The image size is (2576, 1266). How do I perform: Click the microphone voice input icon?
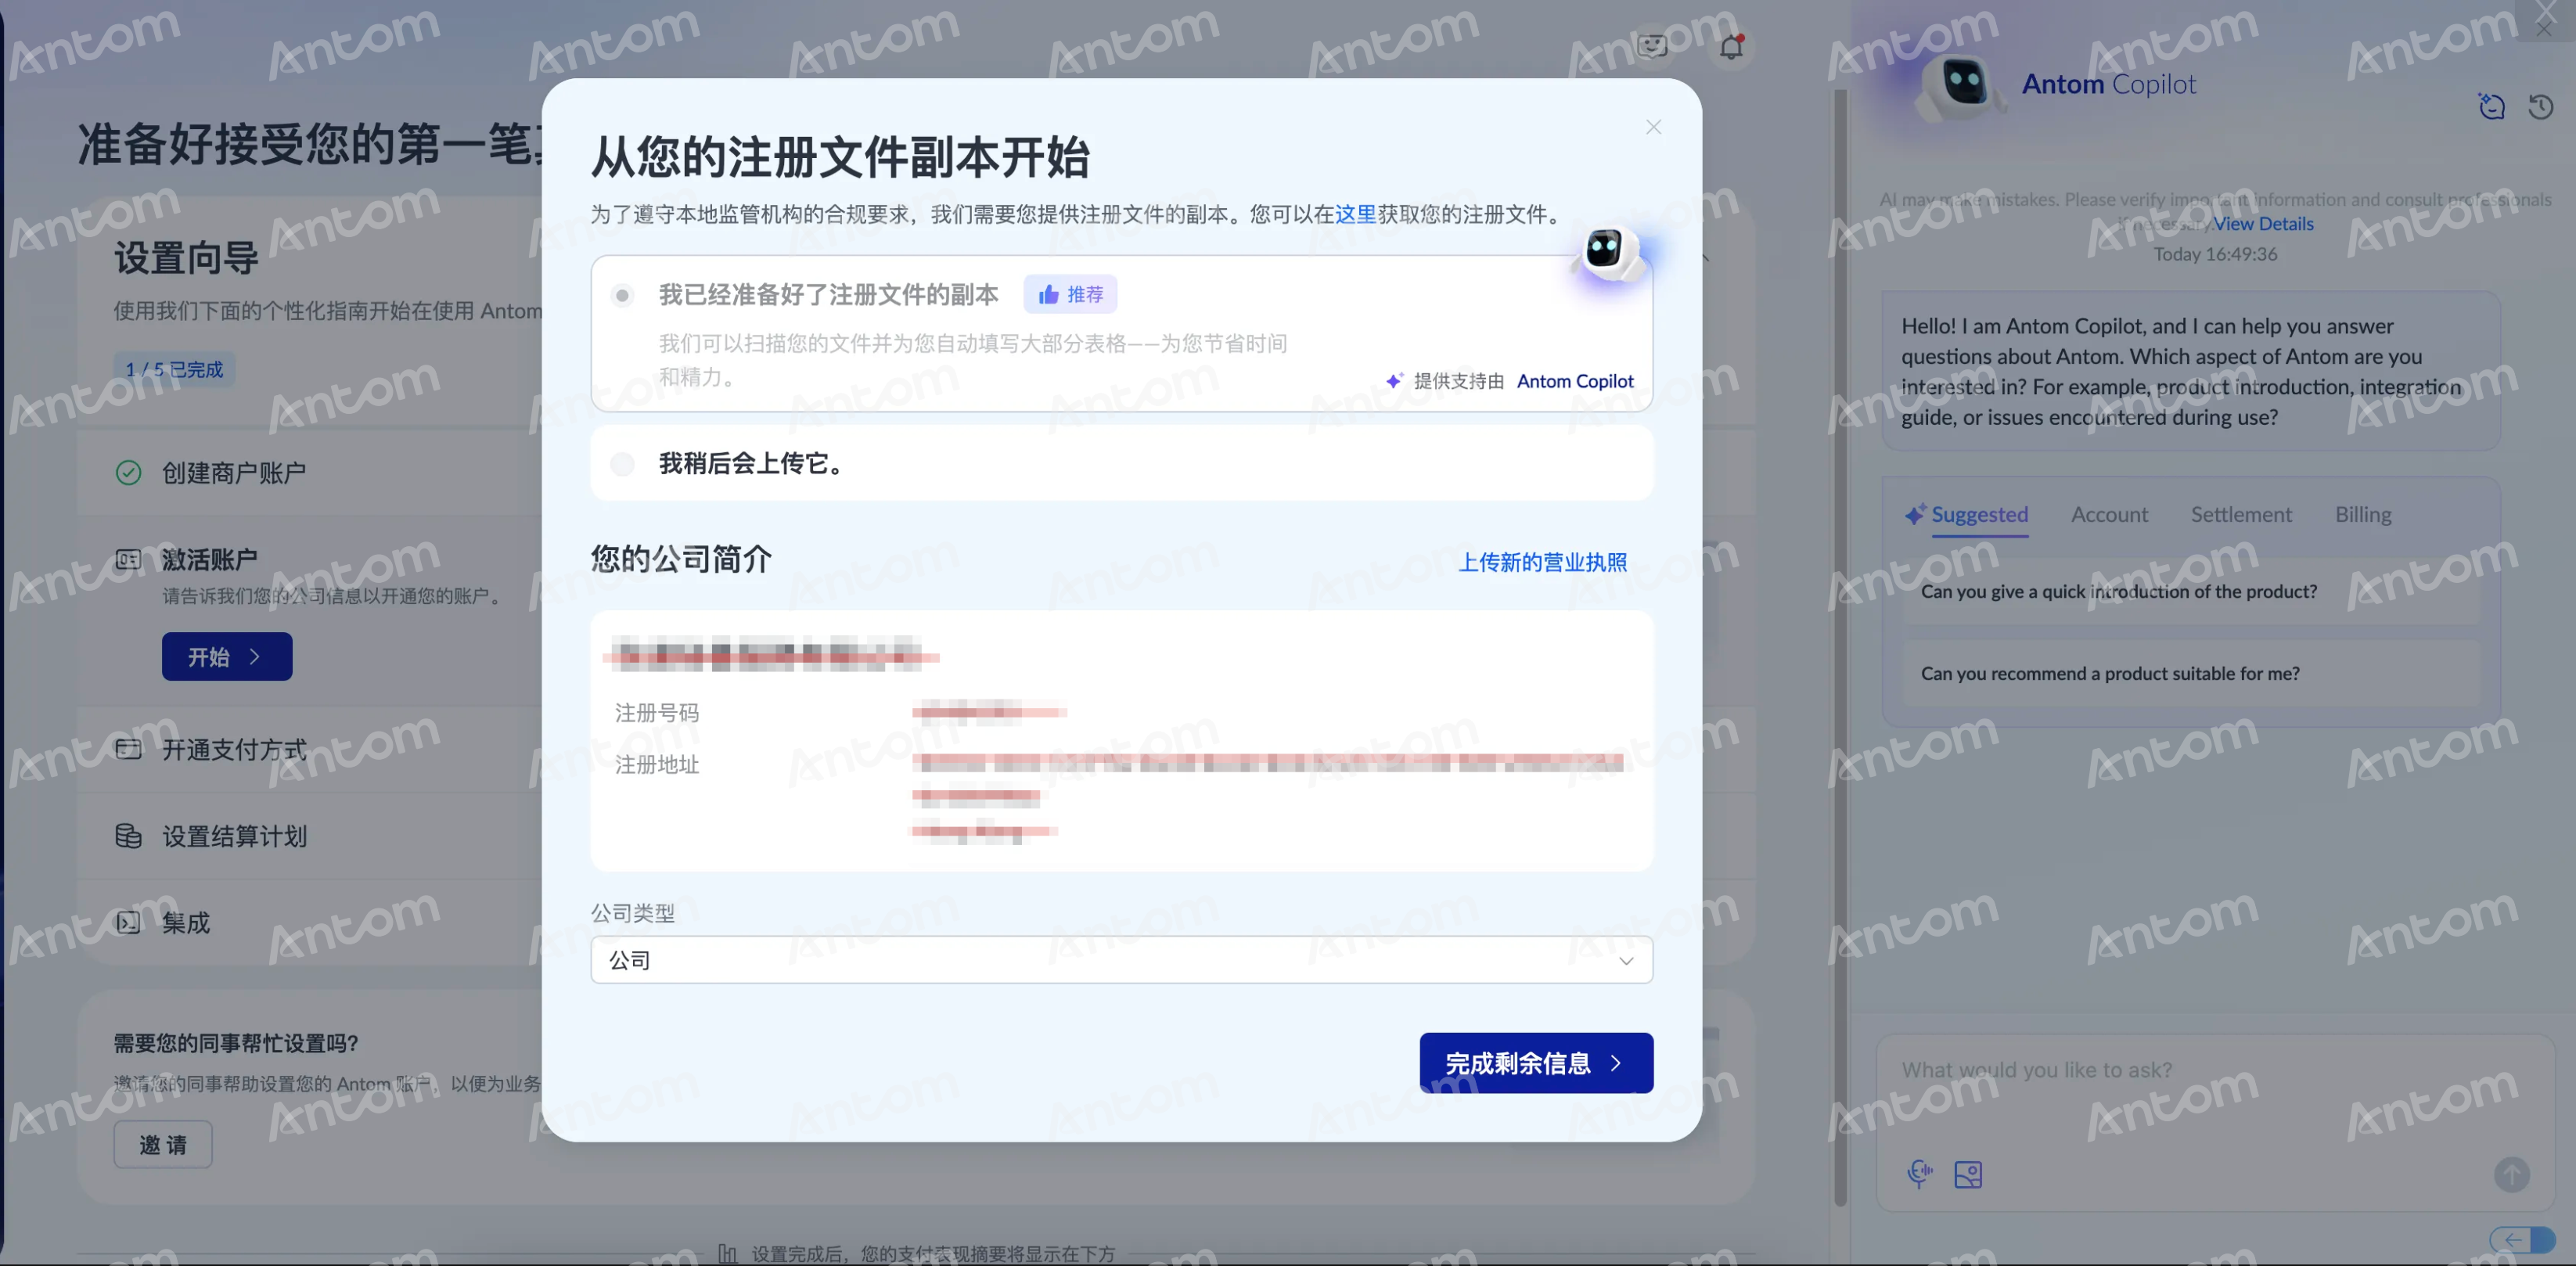pyautogui.click(x=1919, y=1173)
